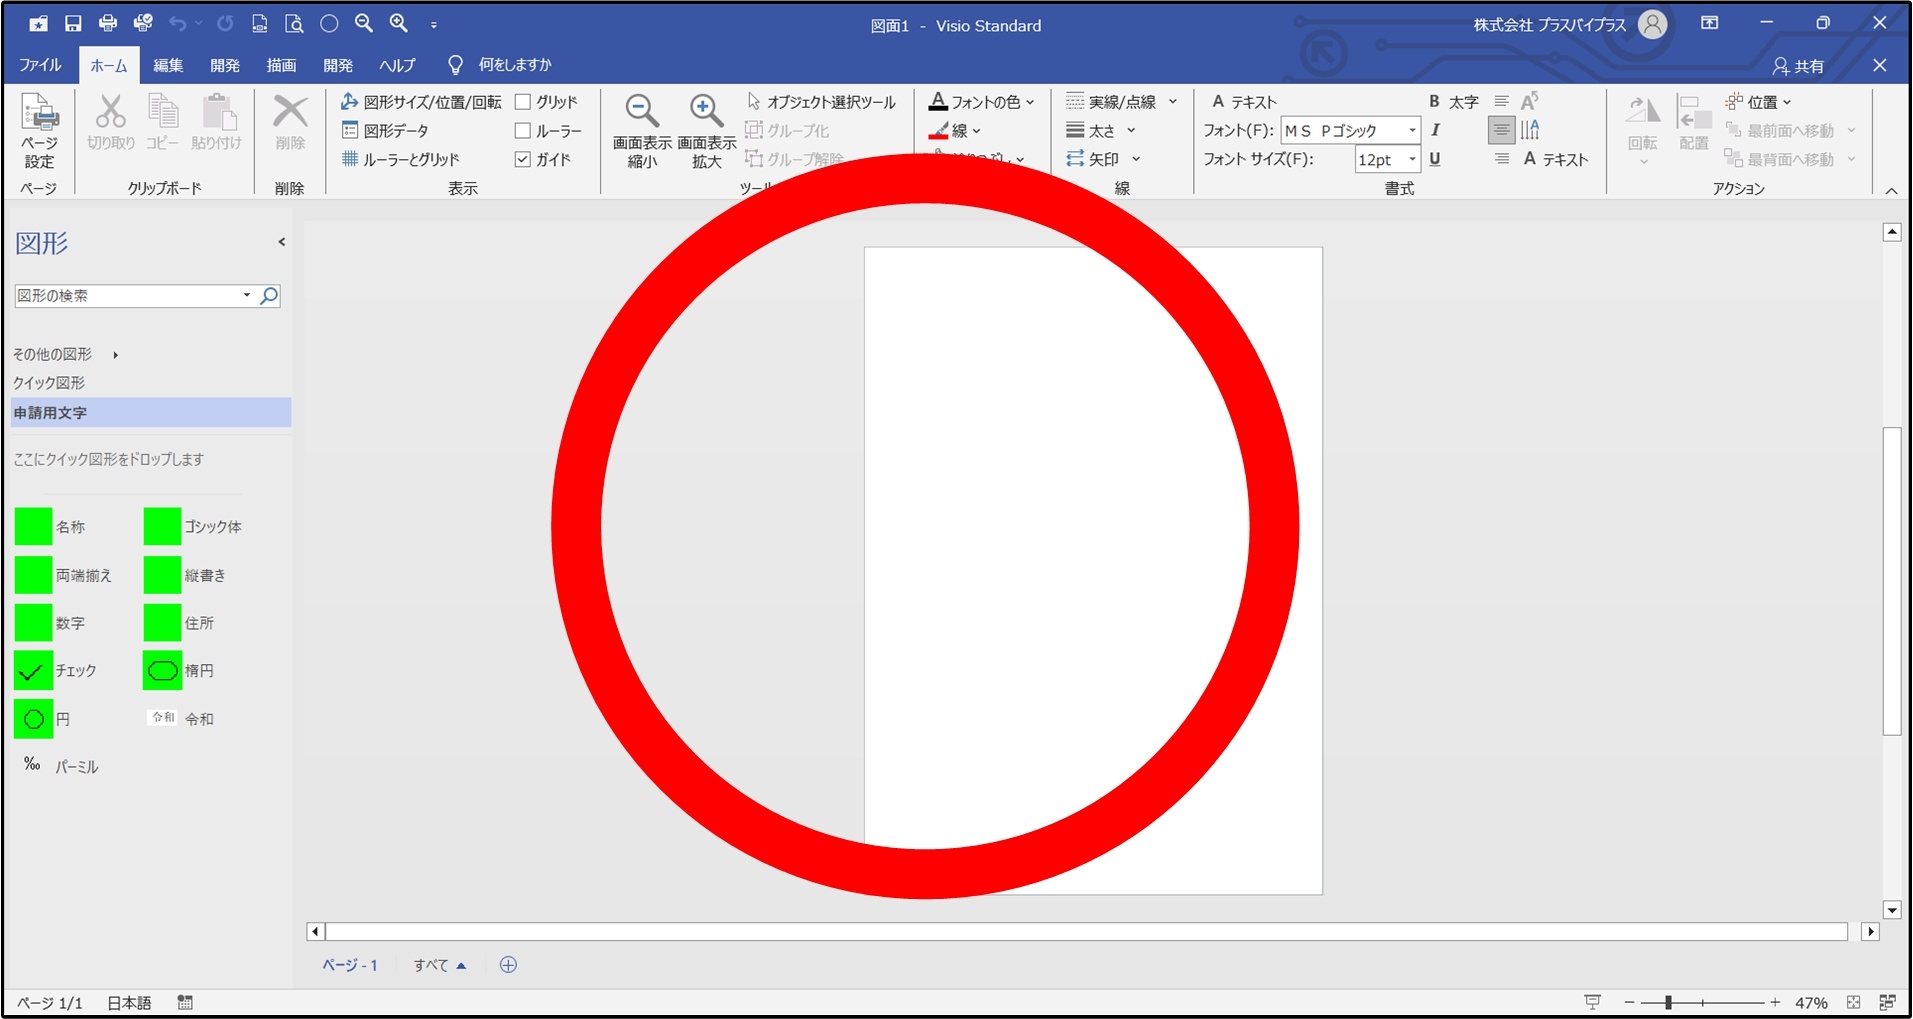Turn on the Ruler (ルーラー) checkbox
Viewport: 1913px width, 1019px height.
click(x=522, y=131)
